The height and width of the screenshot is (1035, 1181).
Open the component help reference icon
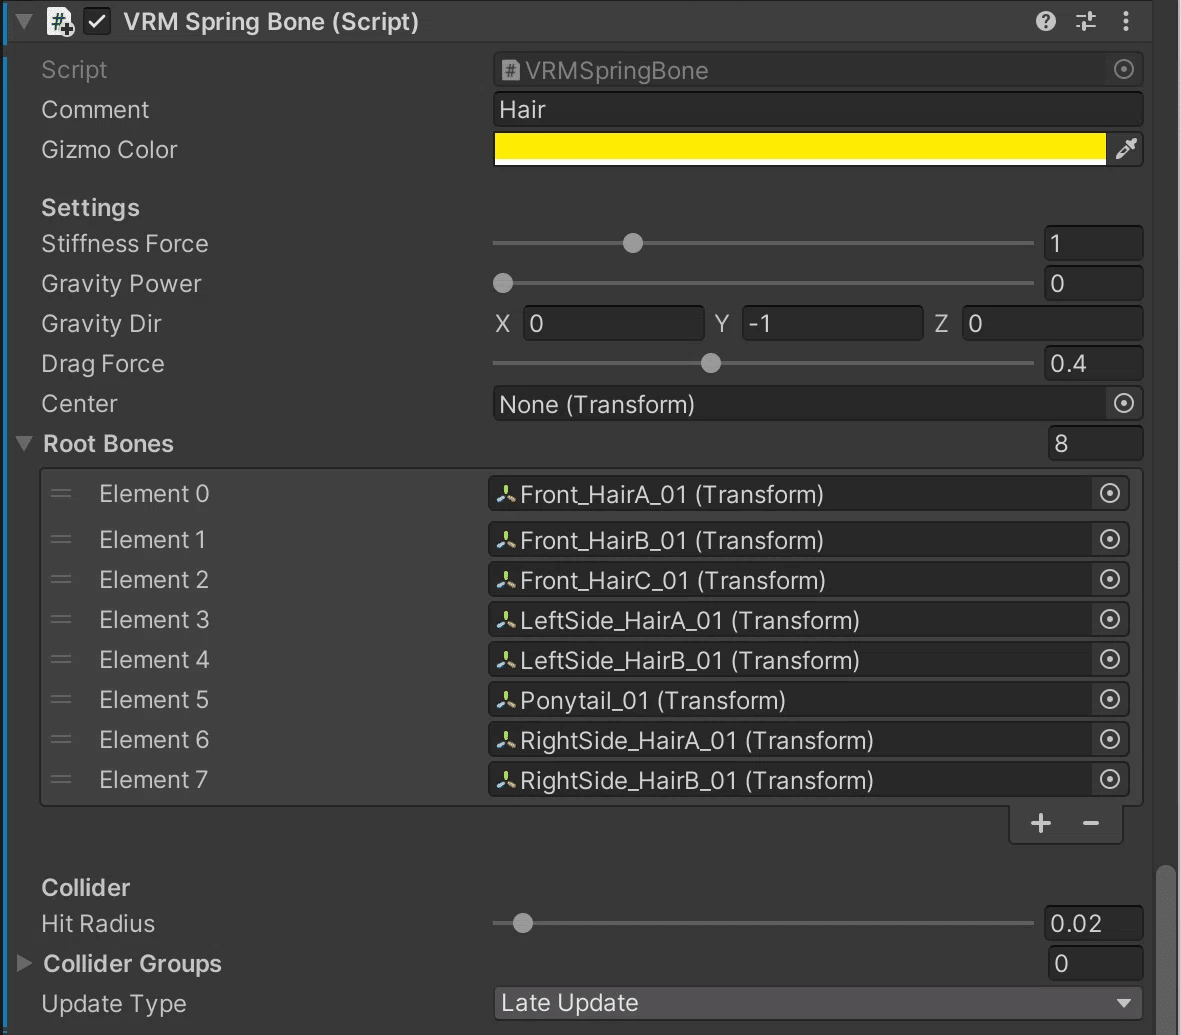(x=1046, y=21)
